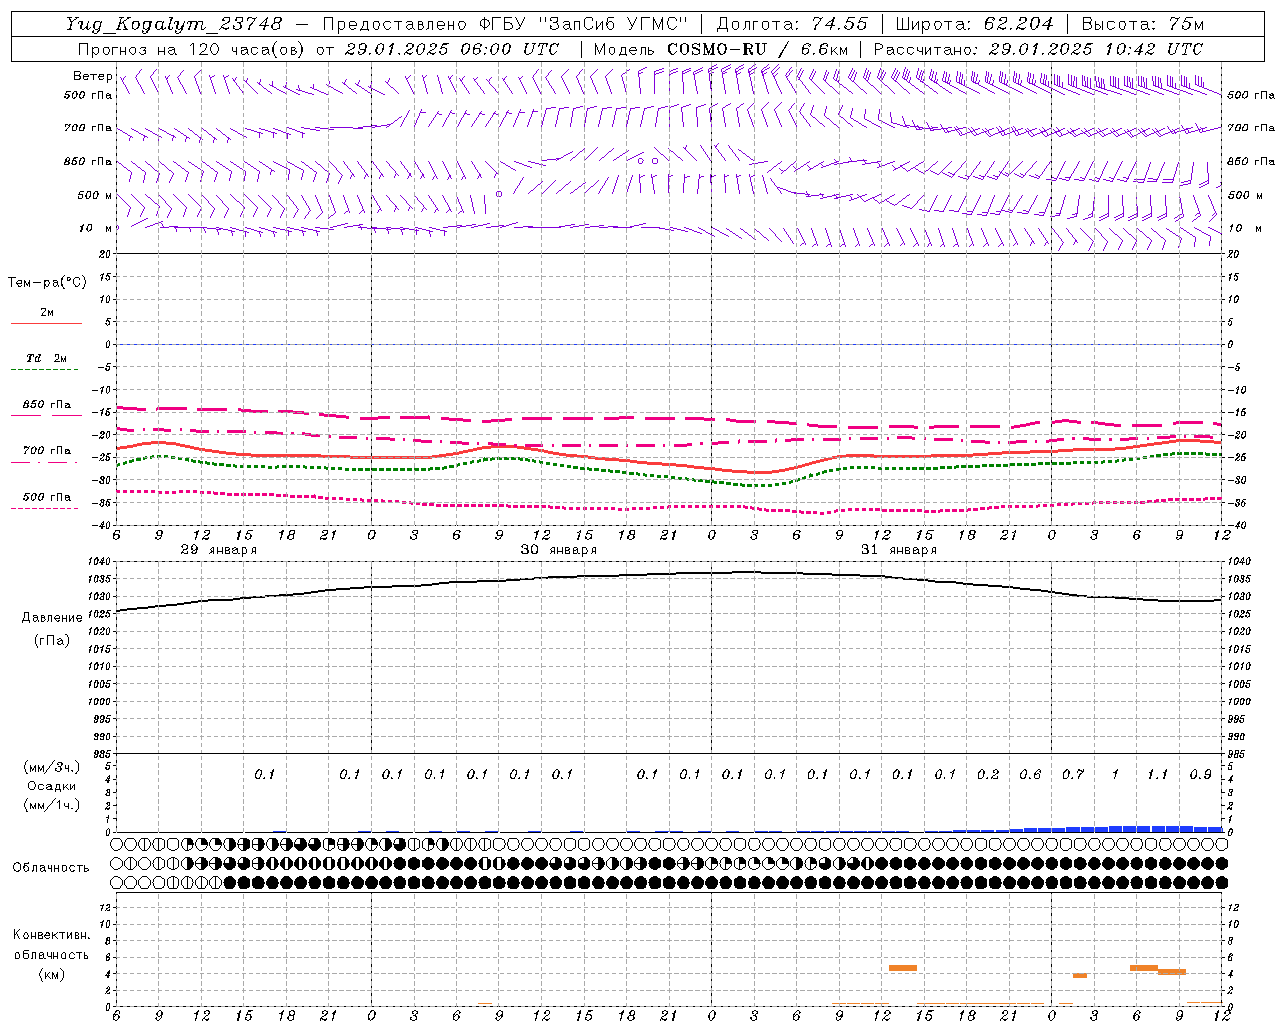Click the precipitation value 0.7
Viewport: 1280px width, 1024px height.
coord(1073,774)
